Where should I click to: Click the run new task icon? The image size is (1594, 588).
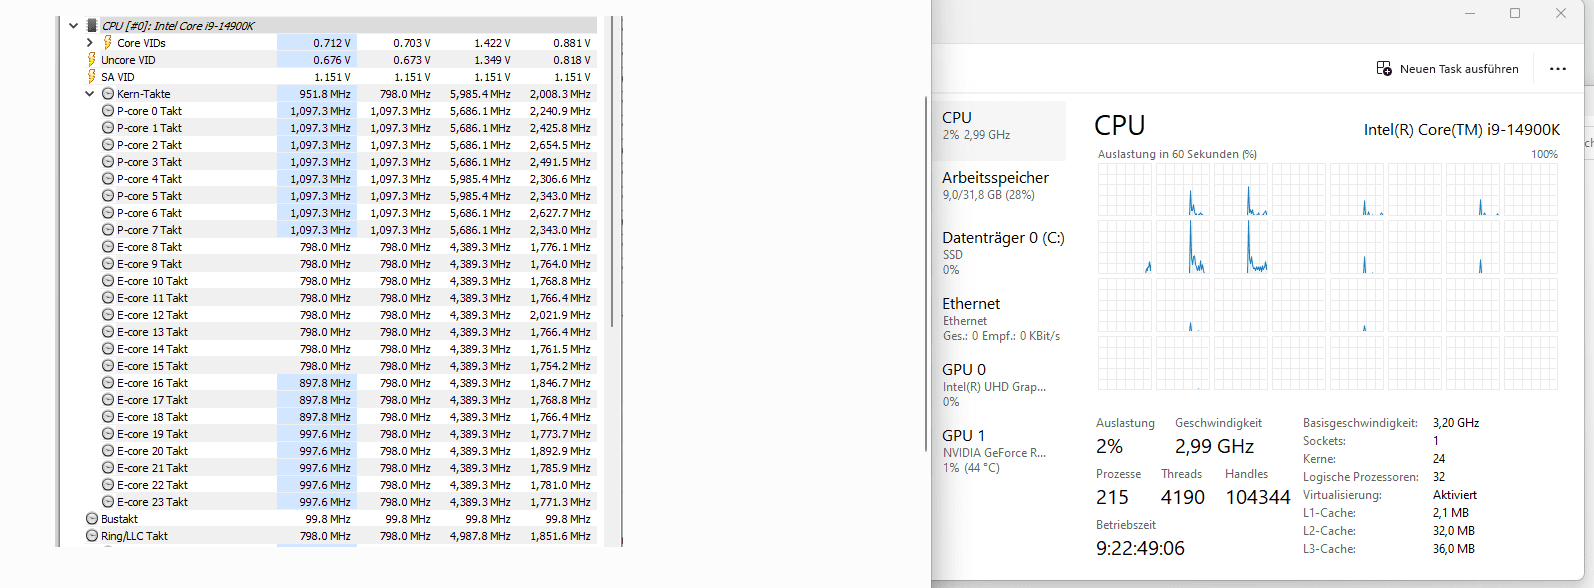tap(1384, 69)
